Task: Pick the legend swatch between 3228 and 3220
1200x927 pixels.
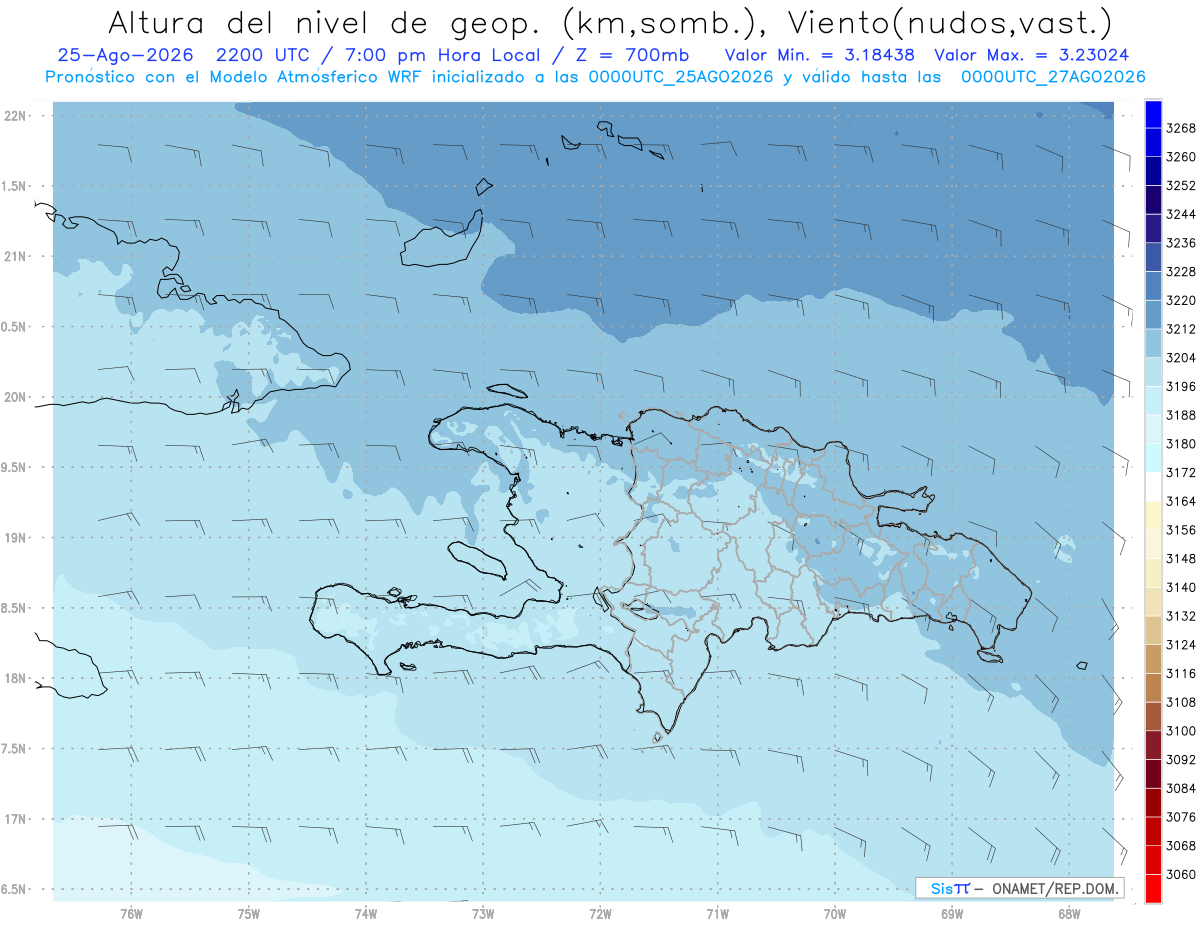Action: (1153, 286)
